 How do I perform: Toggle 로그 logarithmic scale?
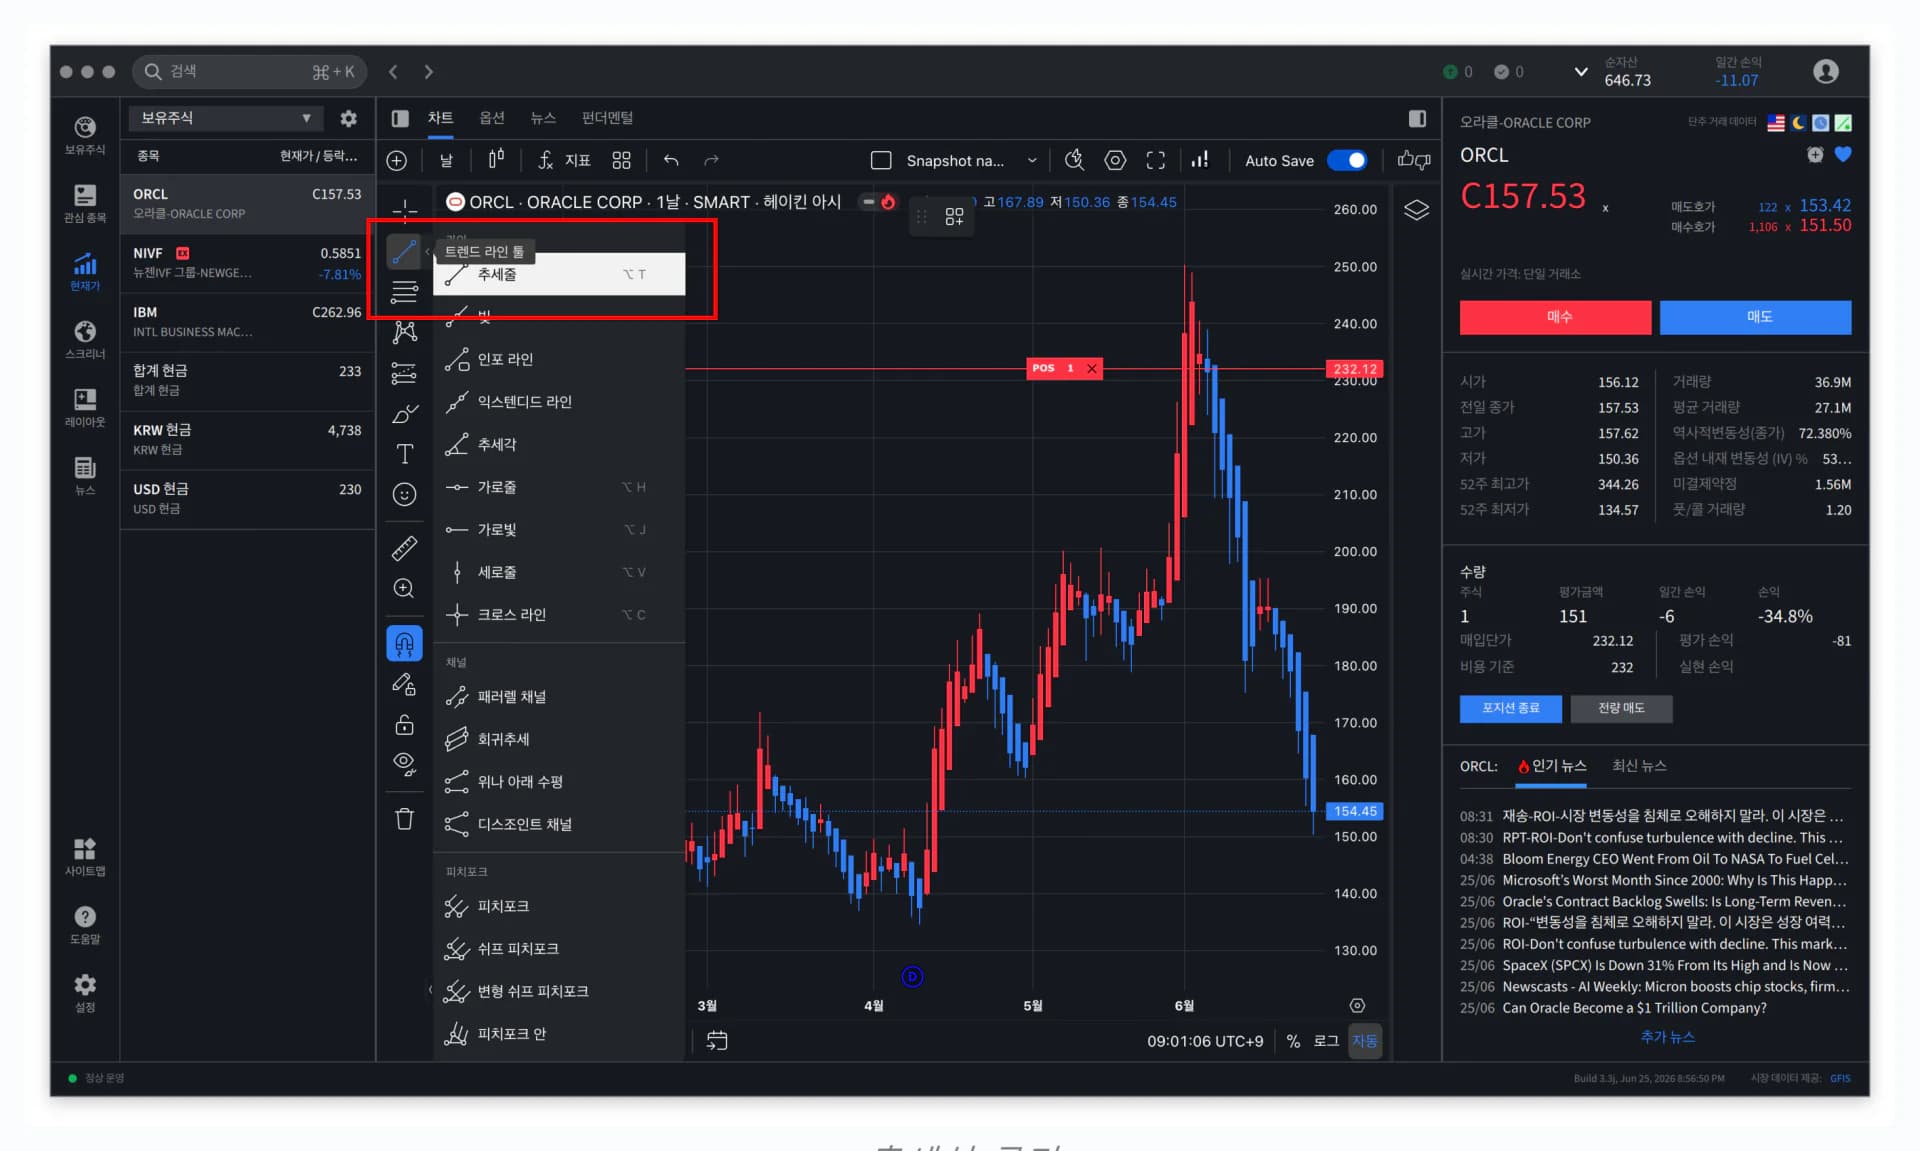(1326, 1041)
